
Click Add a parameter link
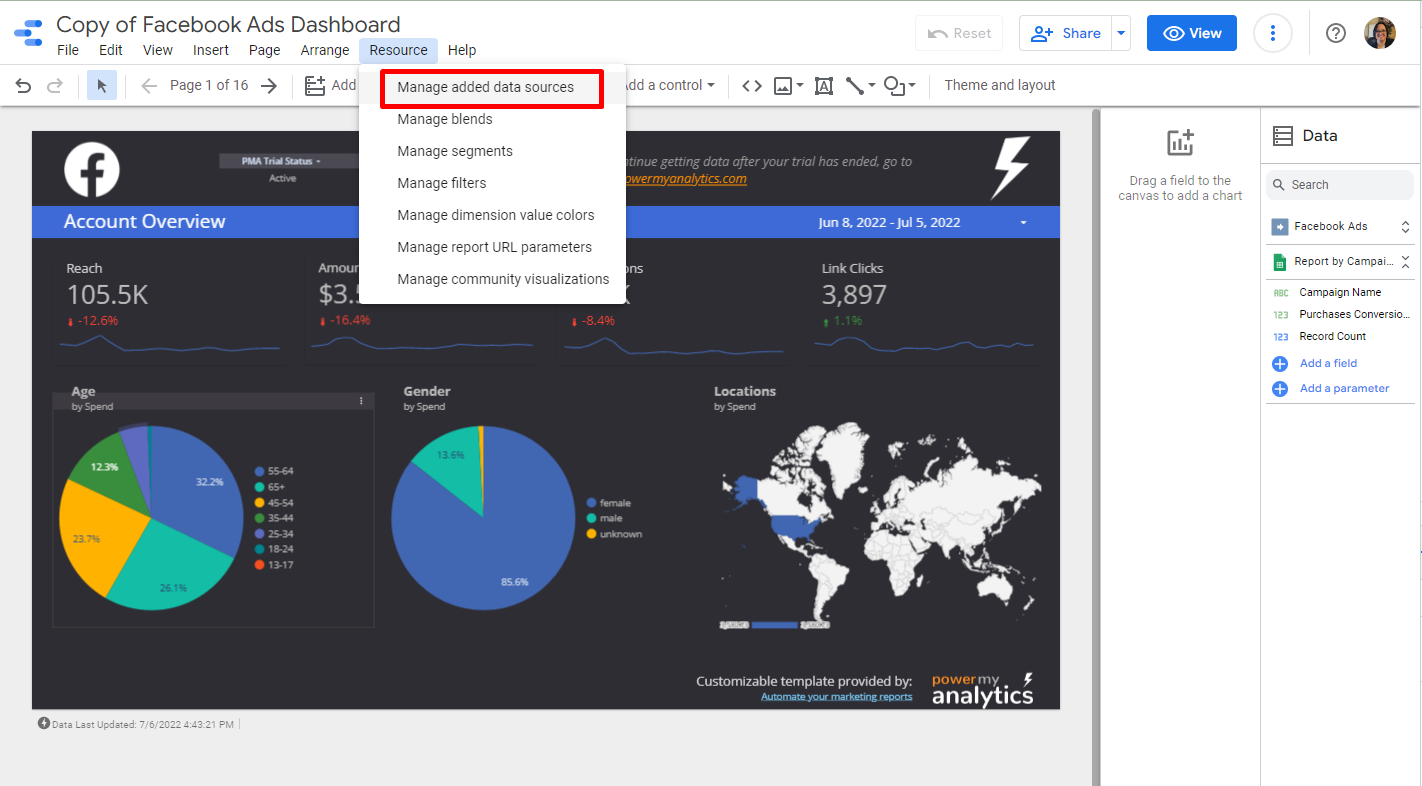coord(1344,388)
